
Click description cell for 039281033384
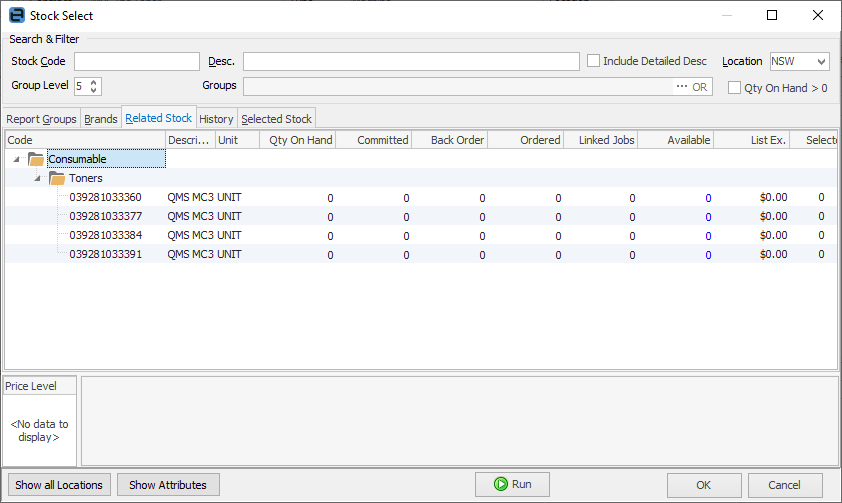191,235
